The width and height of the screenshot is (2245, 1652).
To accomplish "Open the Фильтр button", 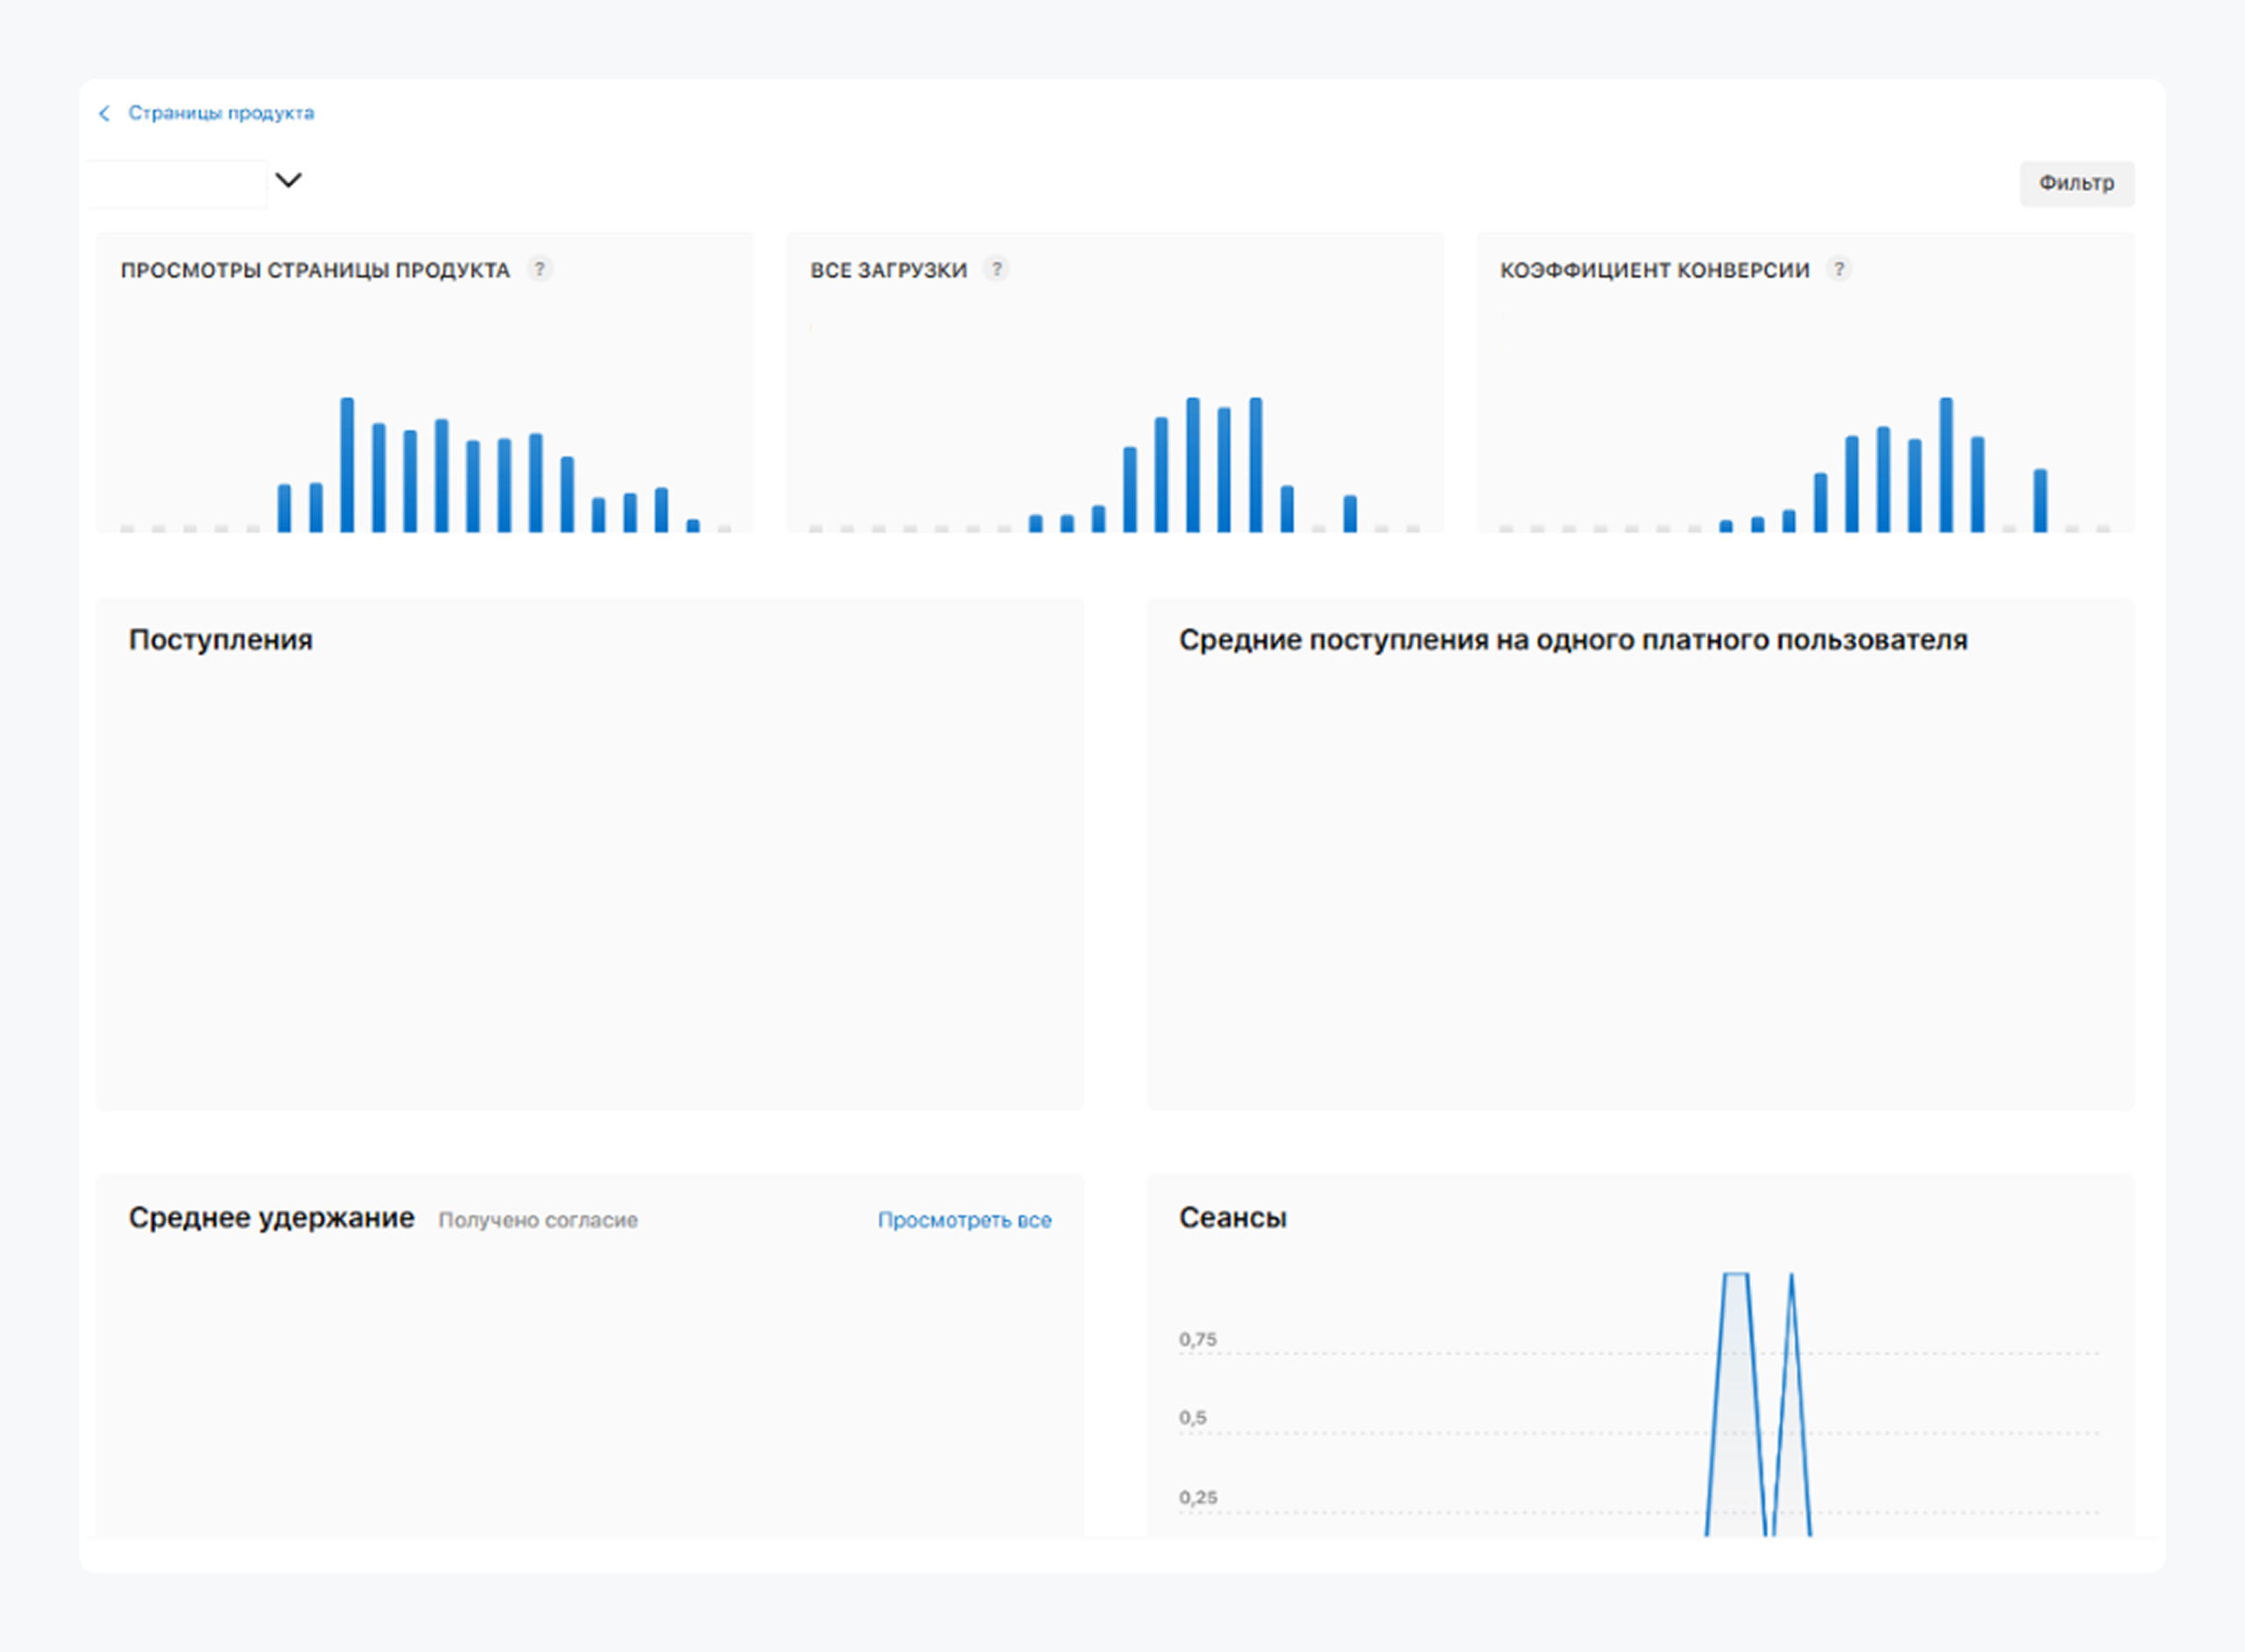I will (x=2076, y=183).
